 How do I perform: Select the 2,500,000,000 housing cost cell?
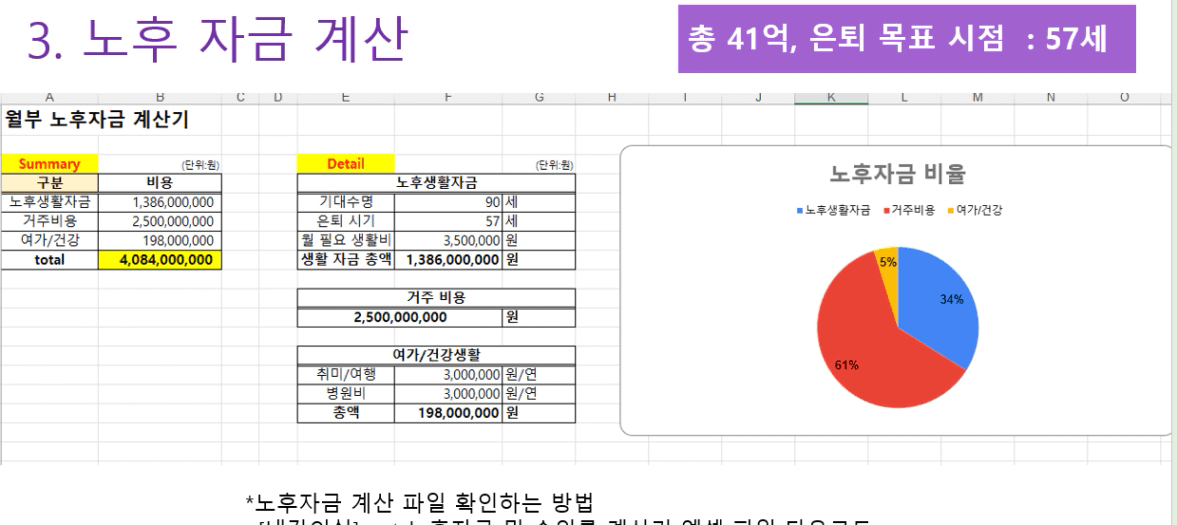pos(400,317)
